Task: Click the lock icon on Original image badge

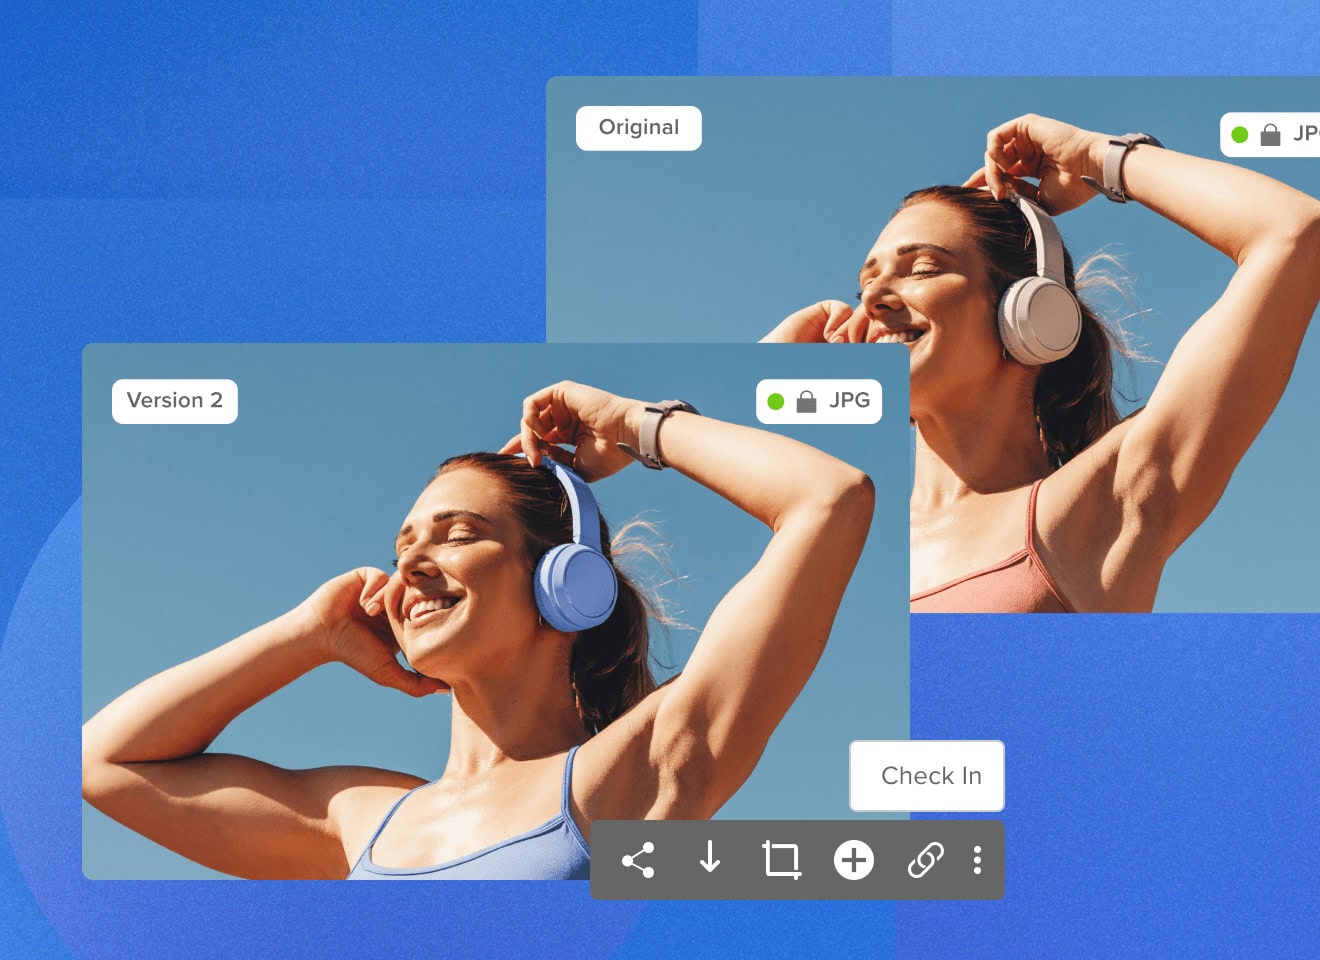Action: 1270,135
